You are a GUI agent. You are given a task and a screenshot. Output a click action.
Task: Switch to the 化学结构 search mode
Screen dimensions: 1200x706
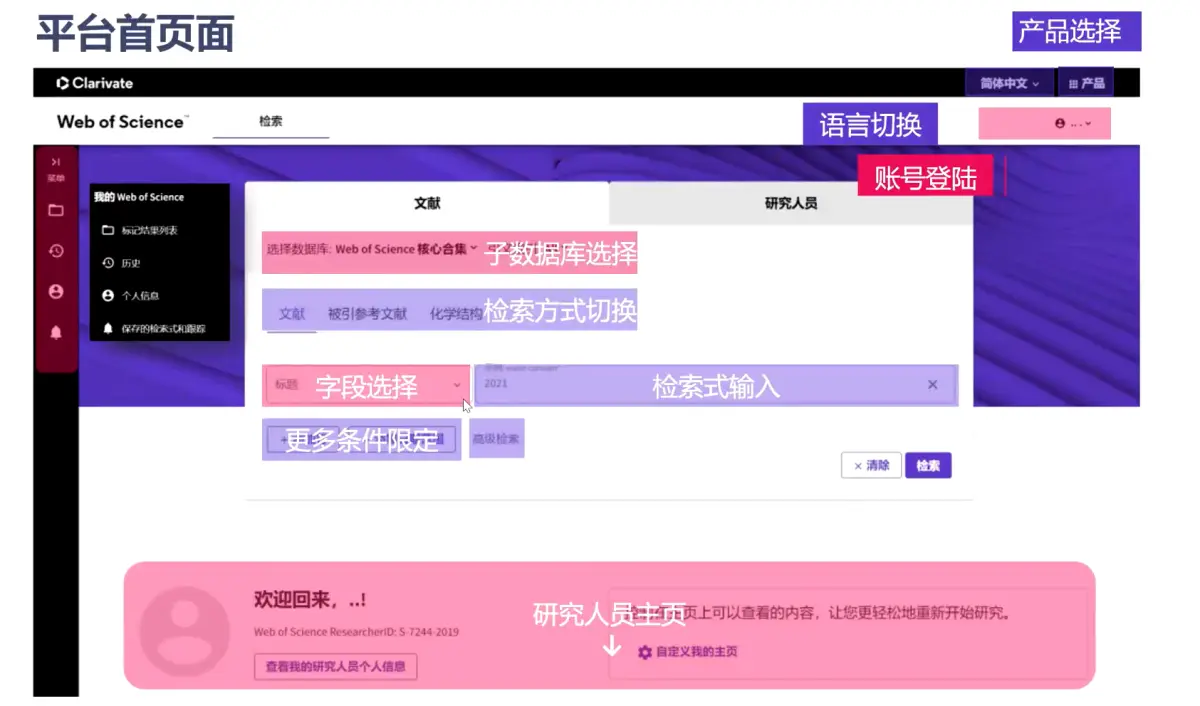pos(456,314)
